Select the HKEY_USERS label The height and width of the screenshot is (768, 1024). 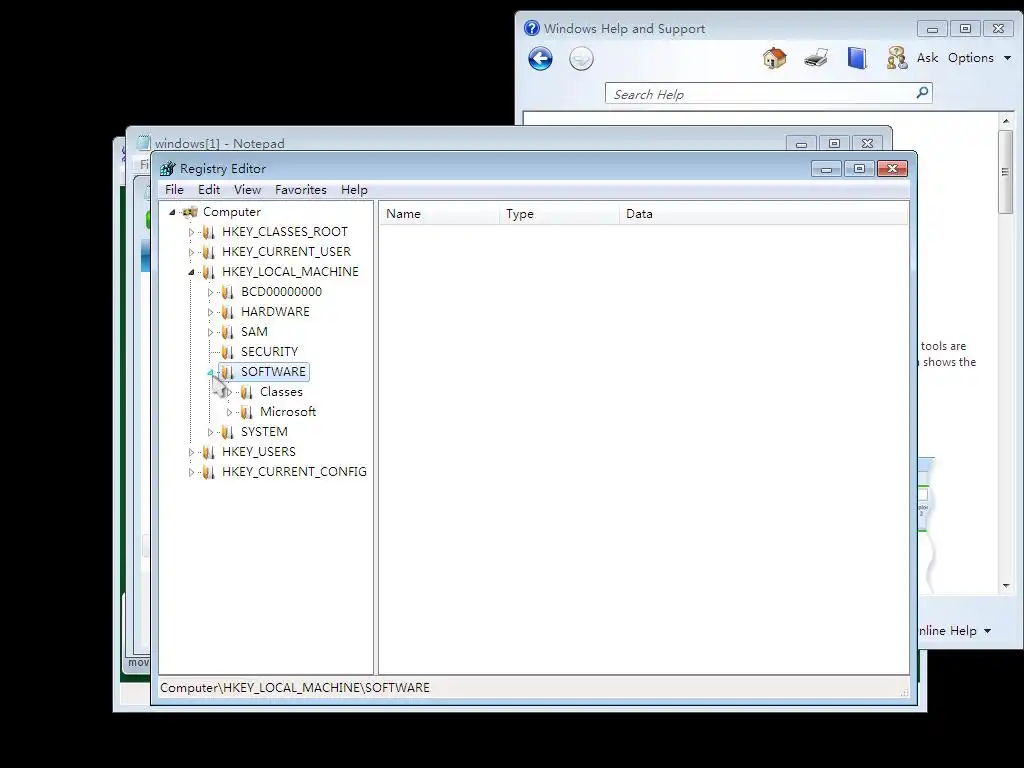click(259, 452)
